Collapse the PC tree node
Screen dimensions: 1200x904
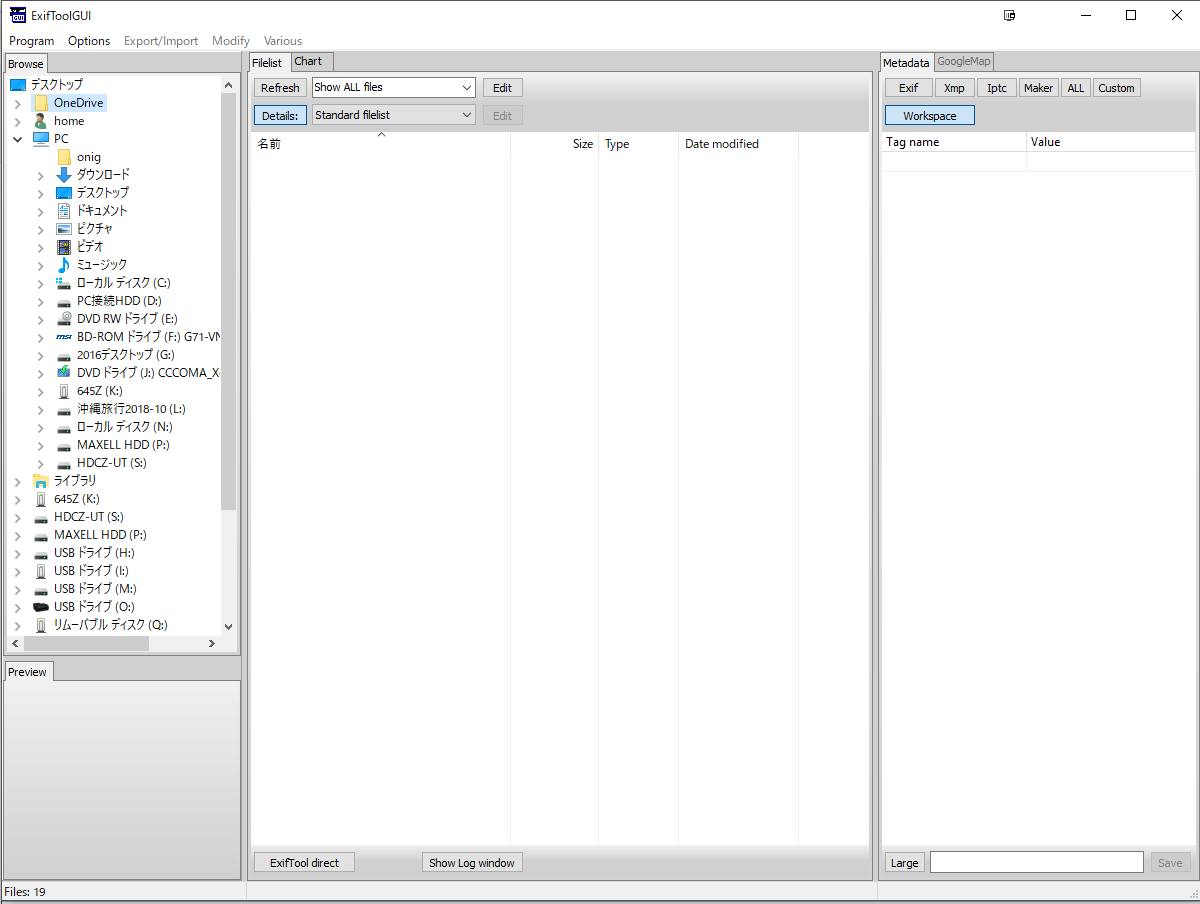[x=17, y=139]
